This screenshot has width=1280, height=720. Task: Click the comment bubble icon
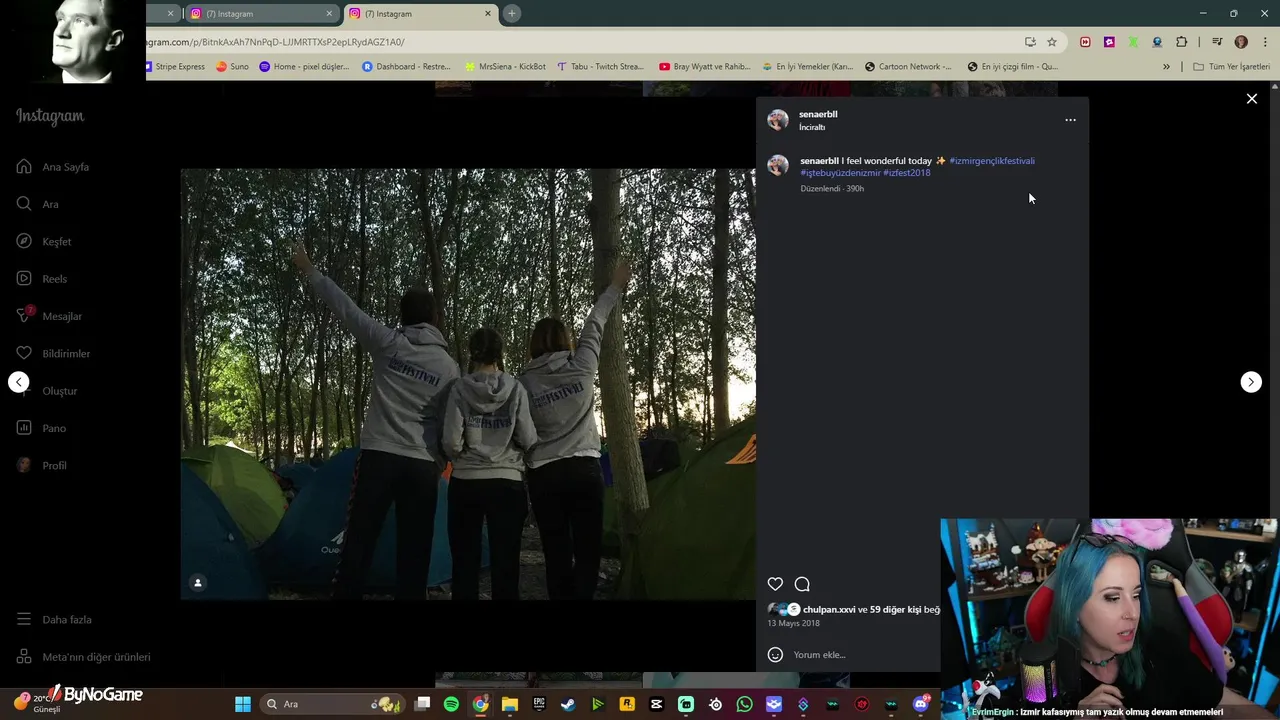coord(802,584)
